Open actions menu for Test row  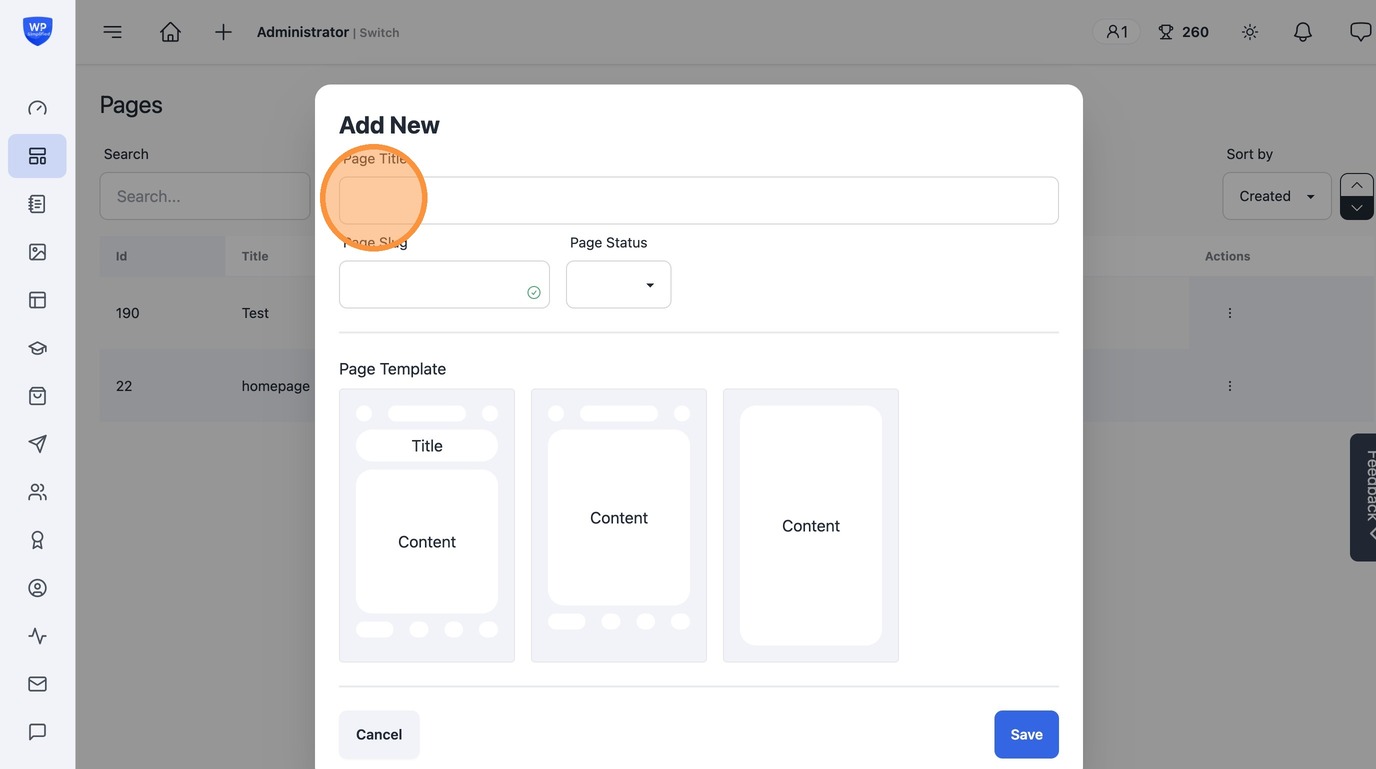tap(1230, 313)
